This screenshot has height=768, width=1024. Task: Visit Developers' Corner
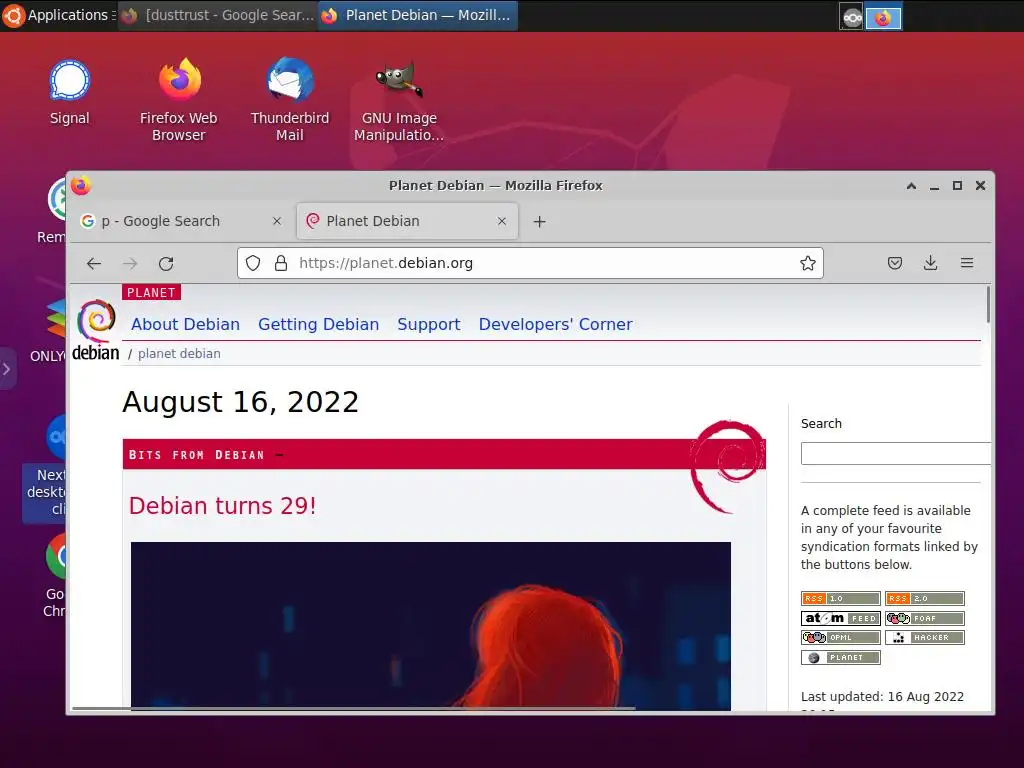pyautogui.click(x=556, y=325)
